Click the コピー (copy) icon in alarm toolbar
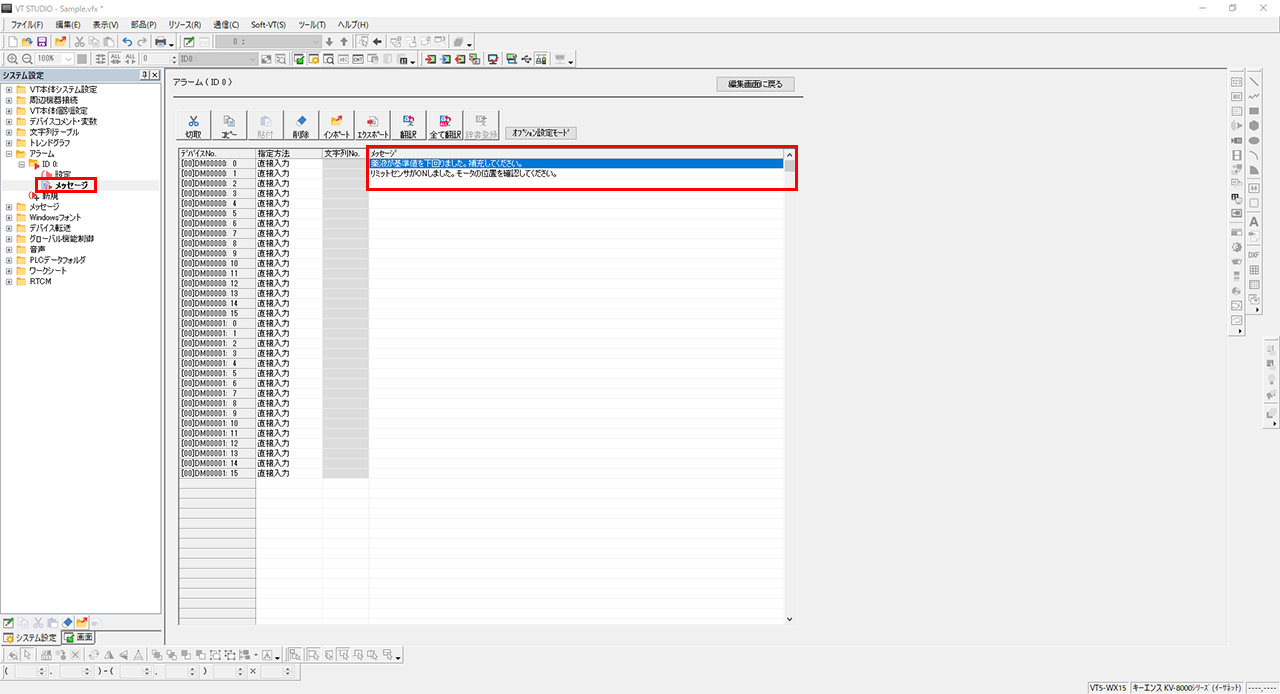 pyautogui.click(x=229, y=125)
